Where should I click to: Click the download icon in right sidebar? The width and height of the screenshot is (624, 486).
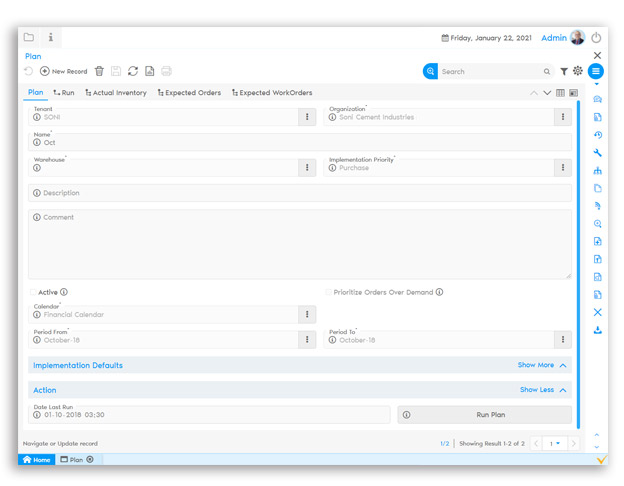point(597,330)
